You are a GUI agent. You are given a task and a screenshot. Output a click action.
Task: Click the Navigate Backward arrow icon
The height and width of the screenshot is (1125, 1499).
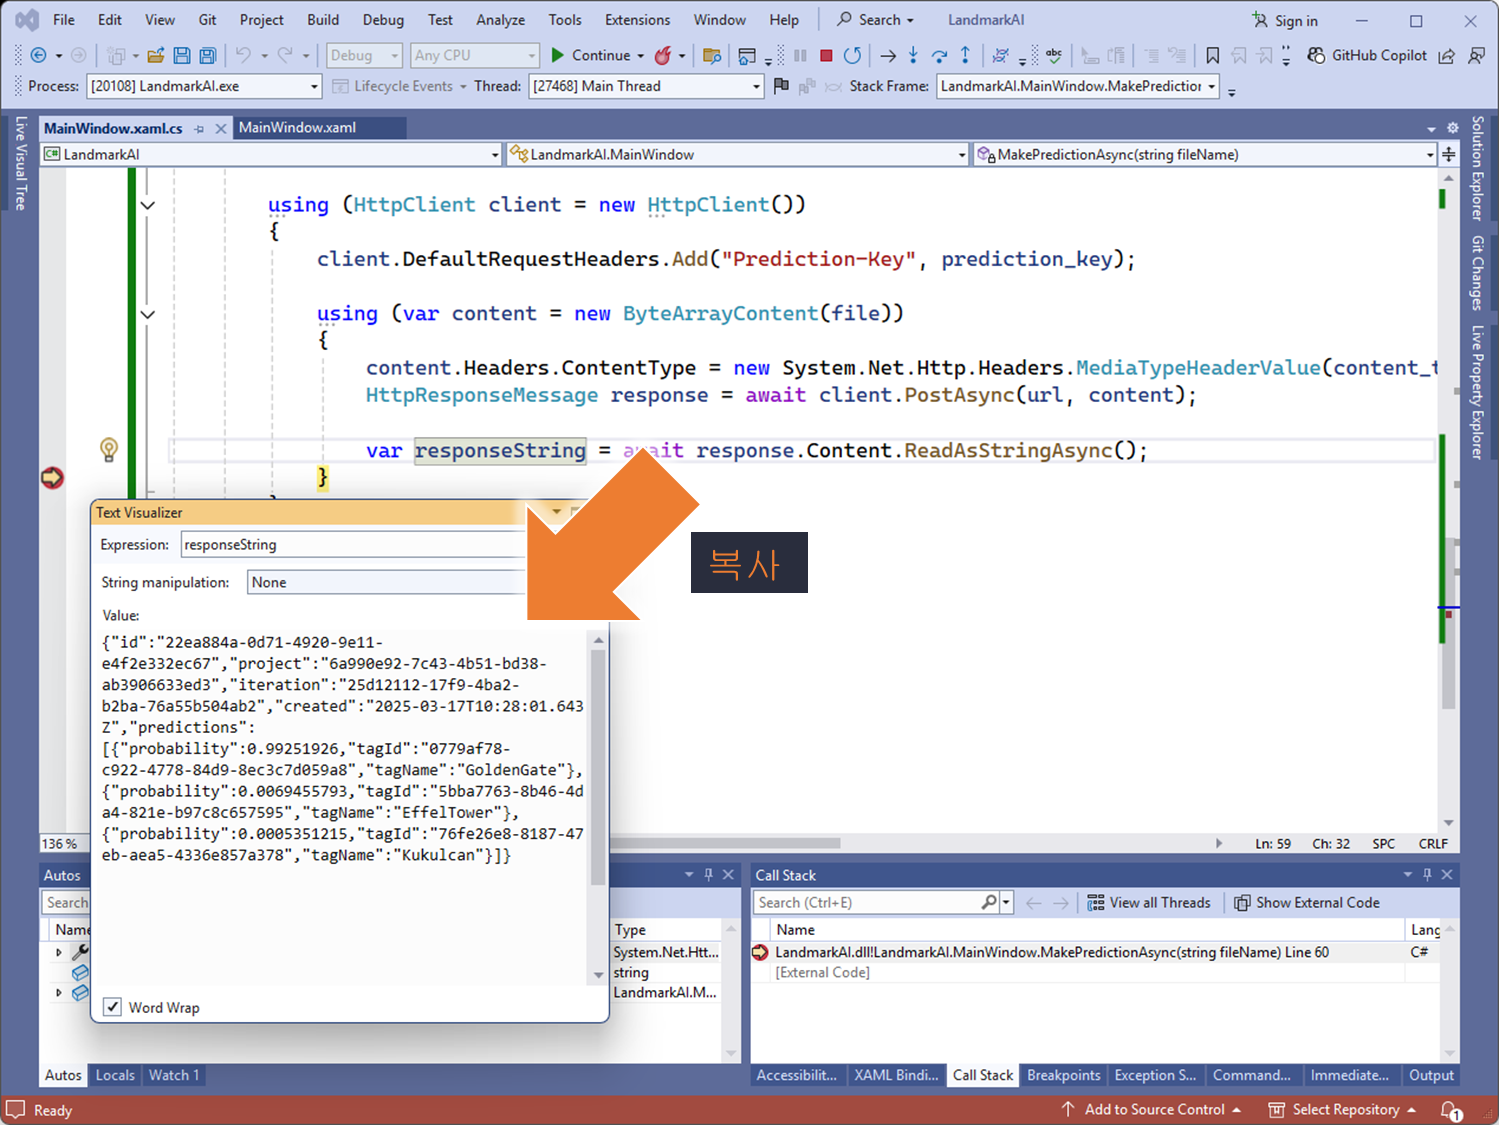coord(39,55)
